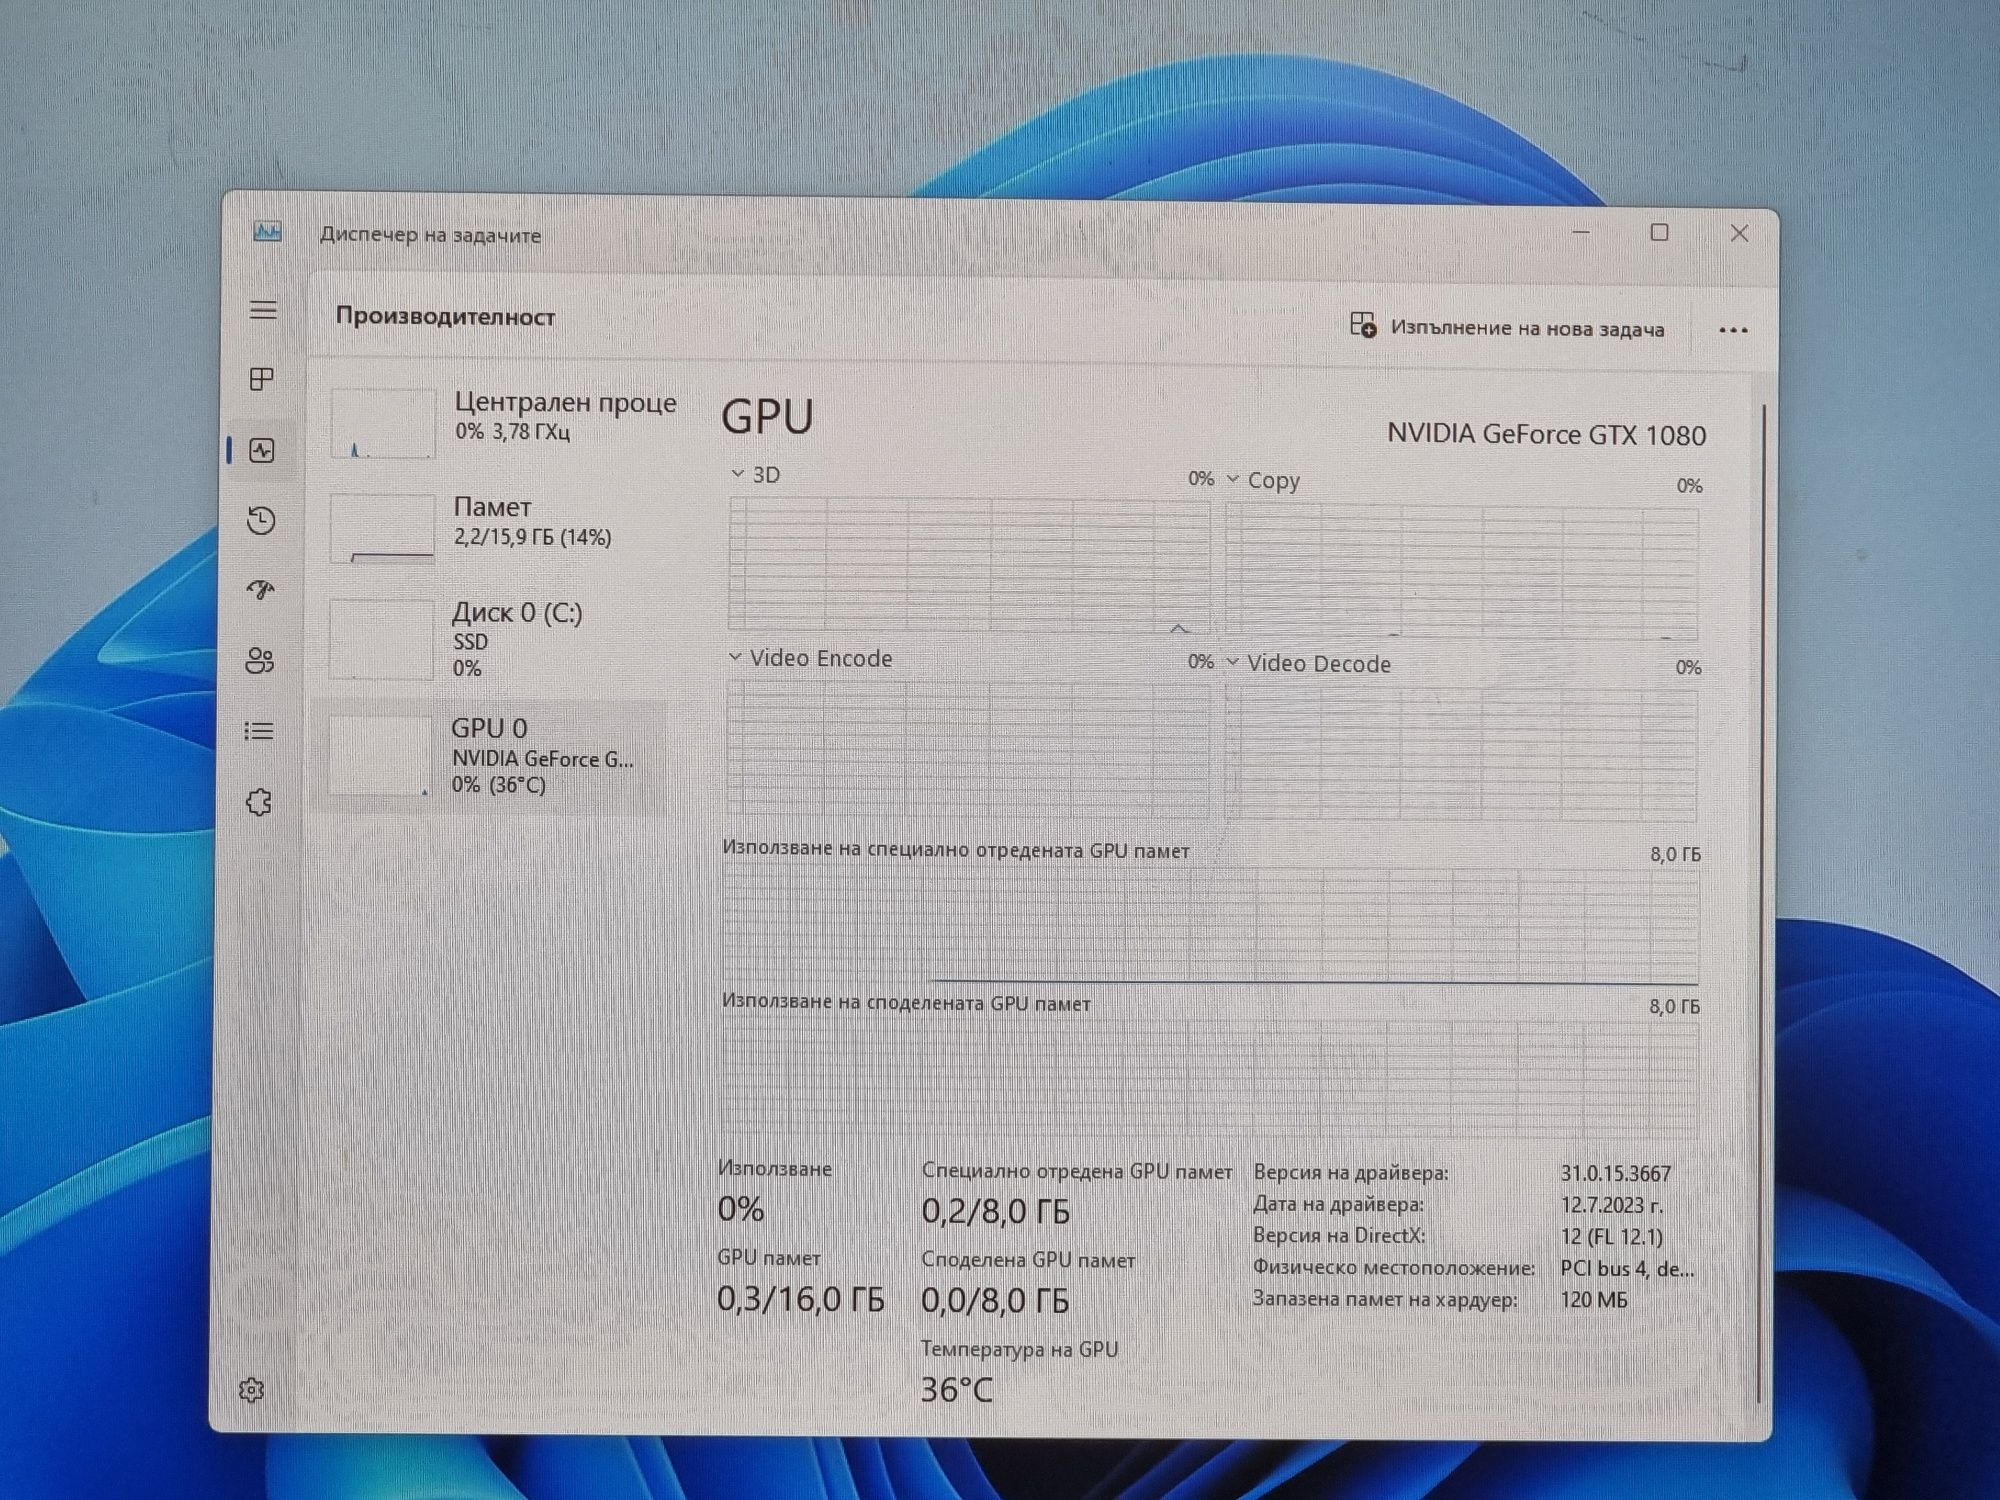2000x1500 pixels.
Task: Select the 'GPU 0' entry
Action: (x=493, y=756)
